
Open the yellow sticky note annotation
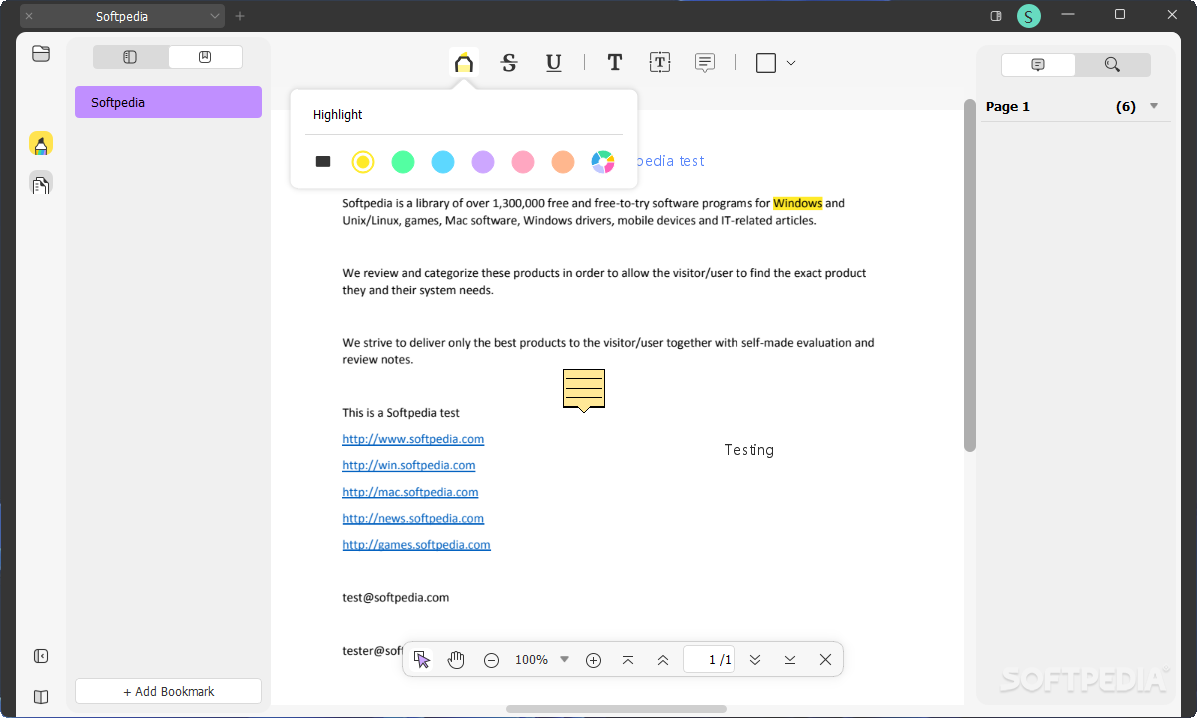(x=584, y=390)
